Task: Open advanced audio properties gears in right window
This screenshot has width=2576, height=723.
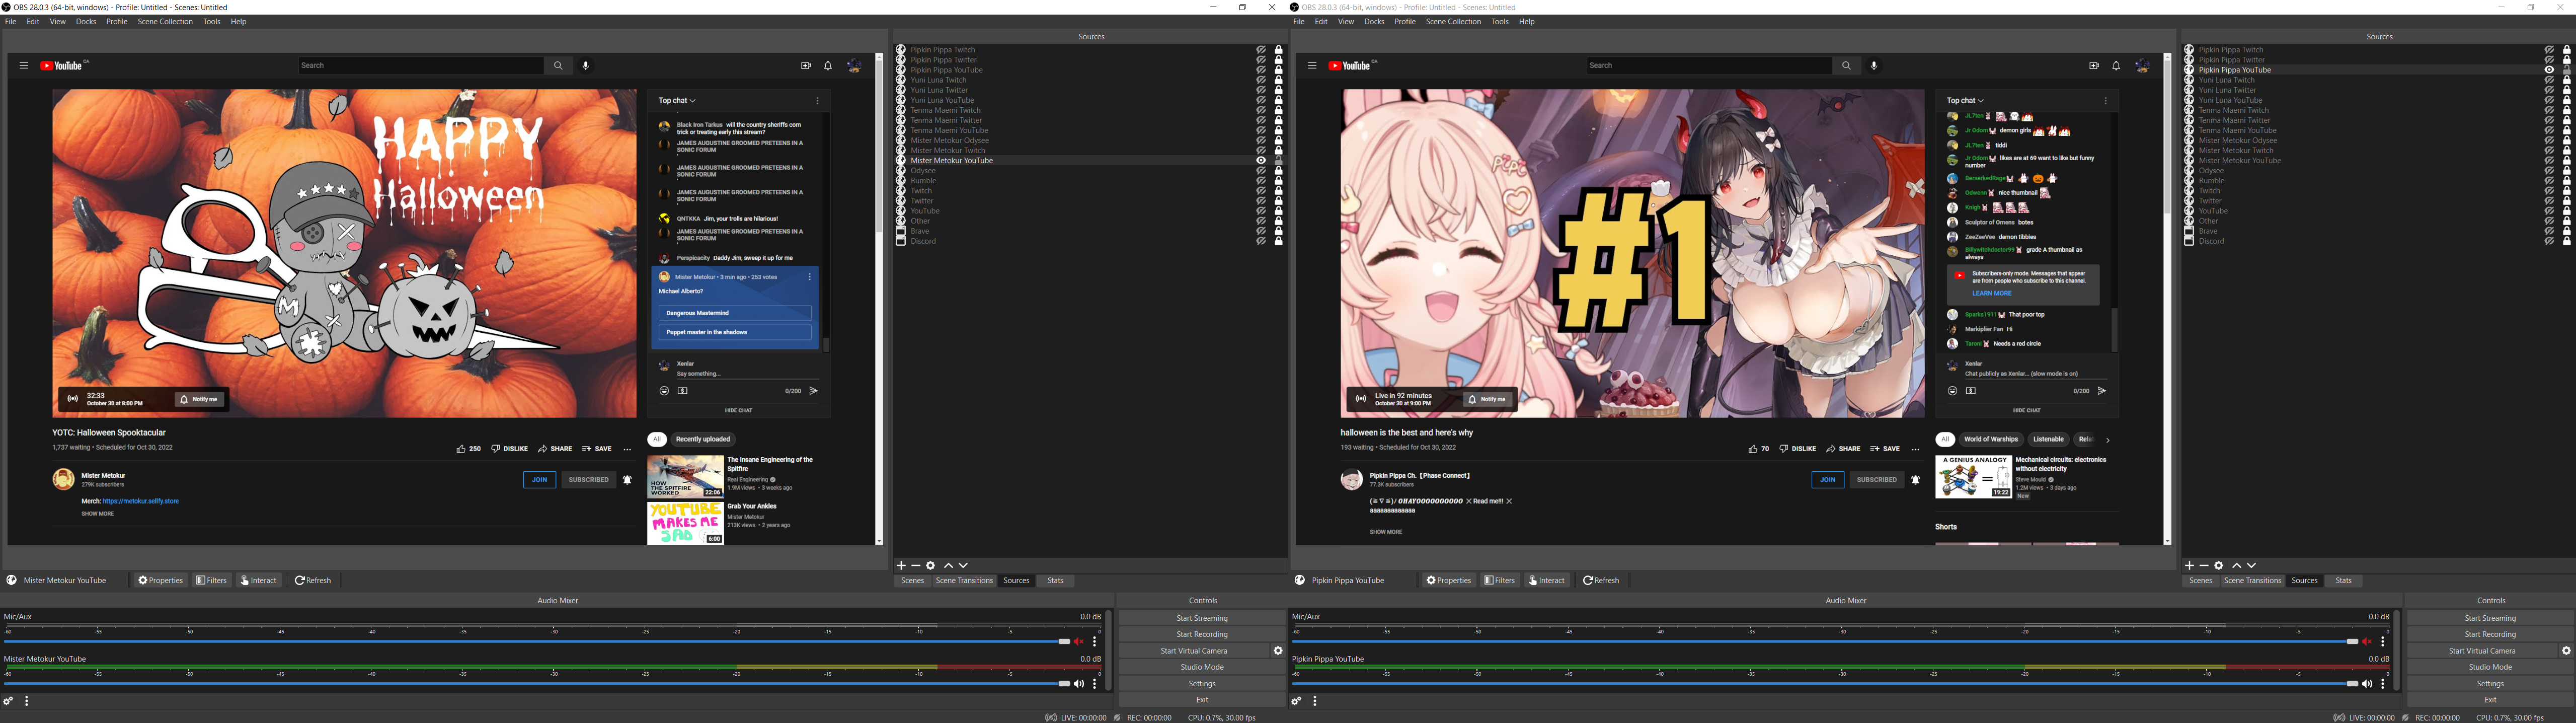Action: 1296,702
